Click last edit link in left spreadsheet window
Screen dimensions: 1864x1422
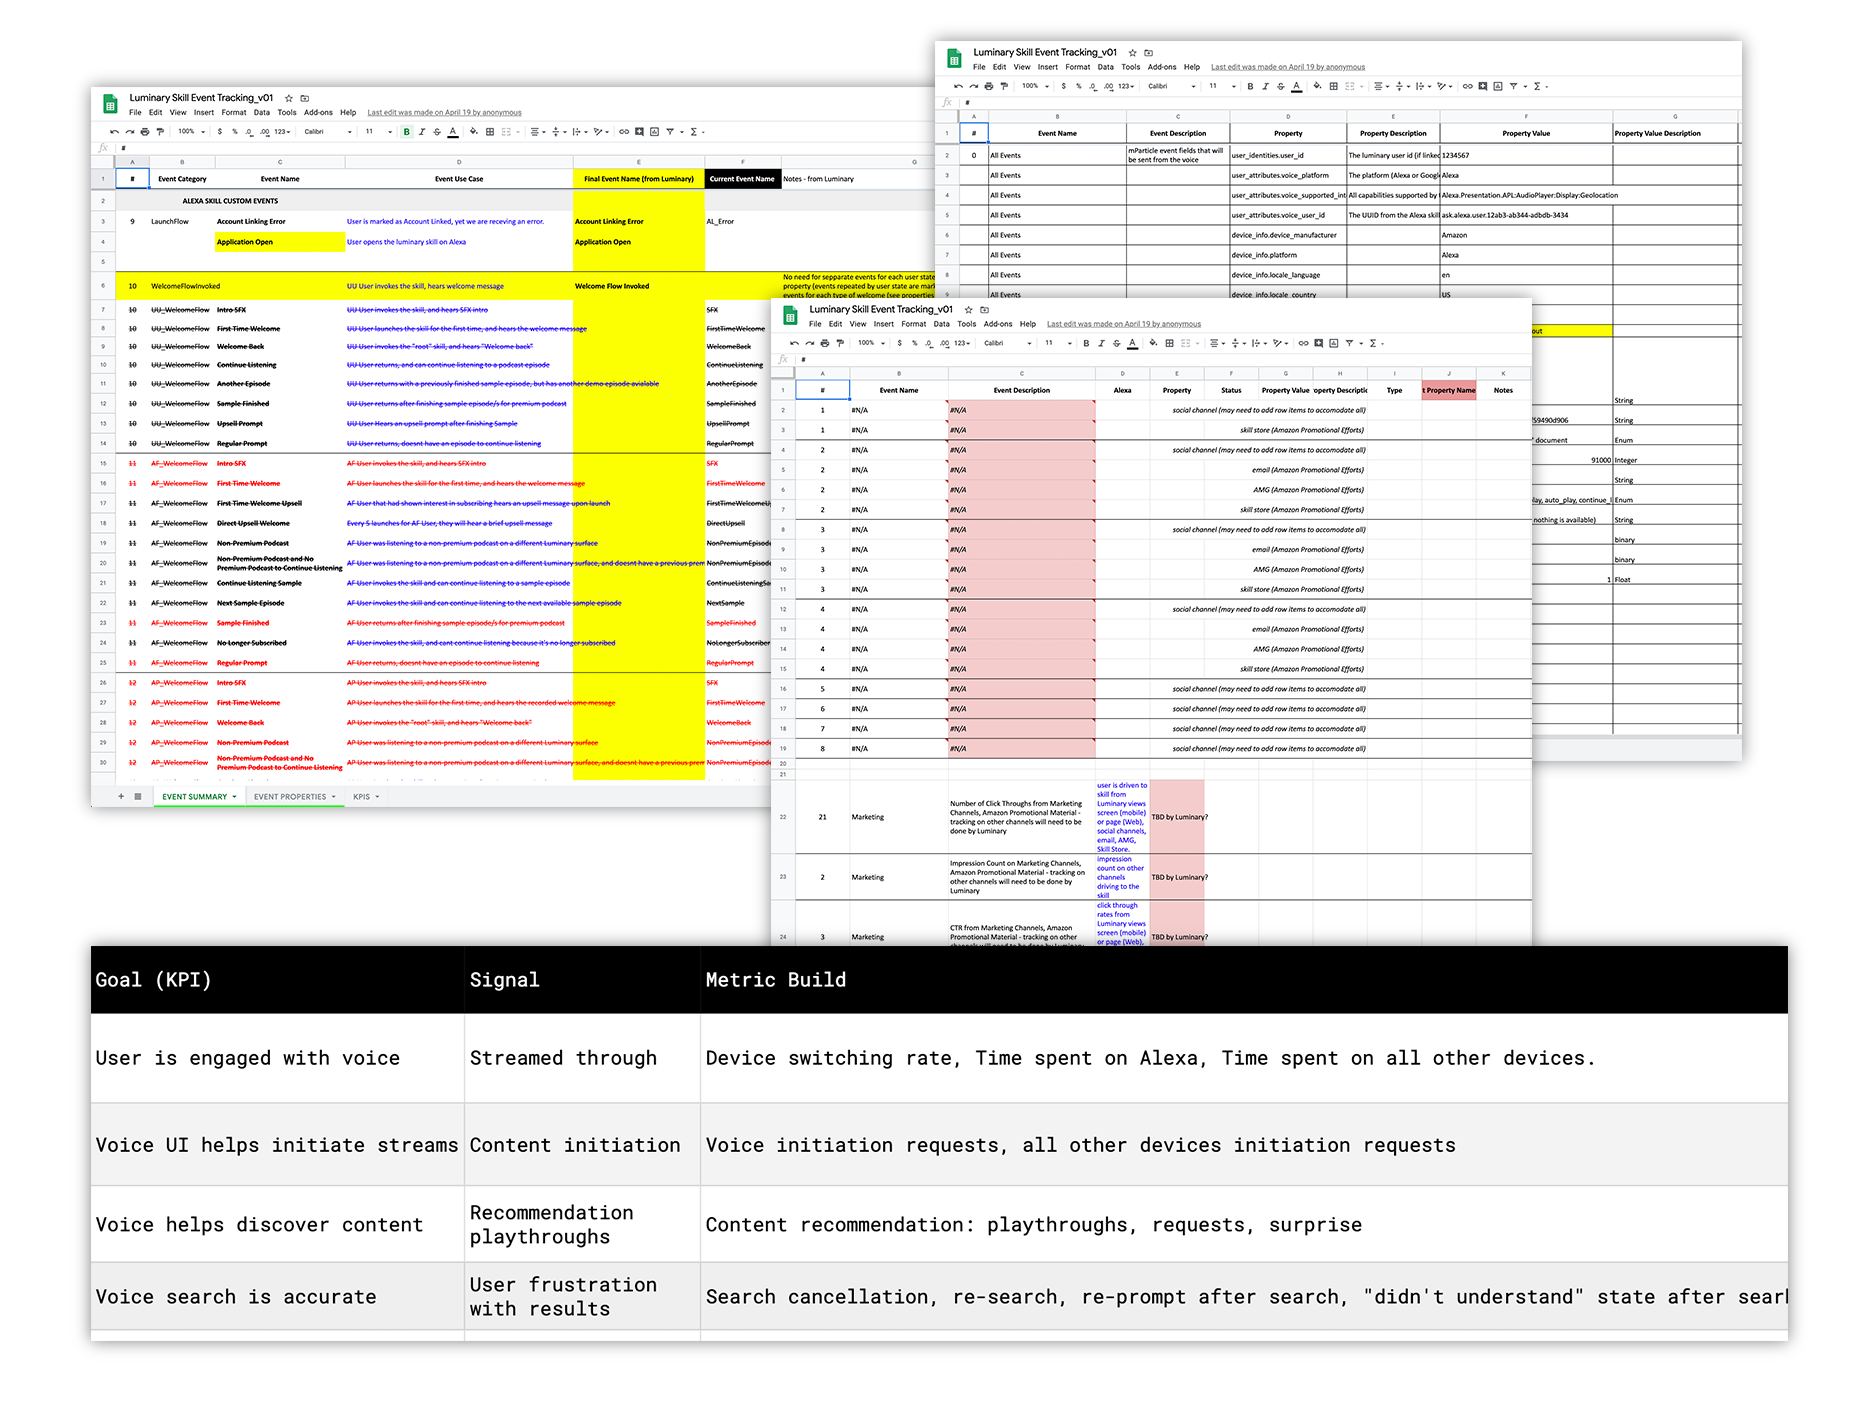(x=444, y=113)
